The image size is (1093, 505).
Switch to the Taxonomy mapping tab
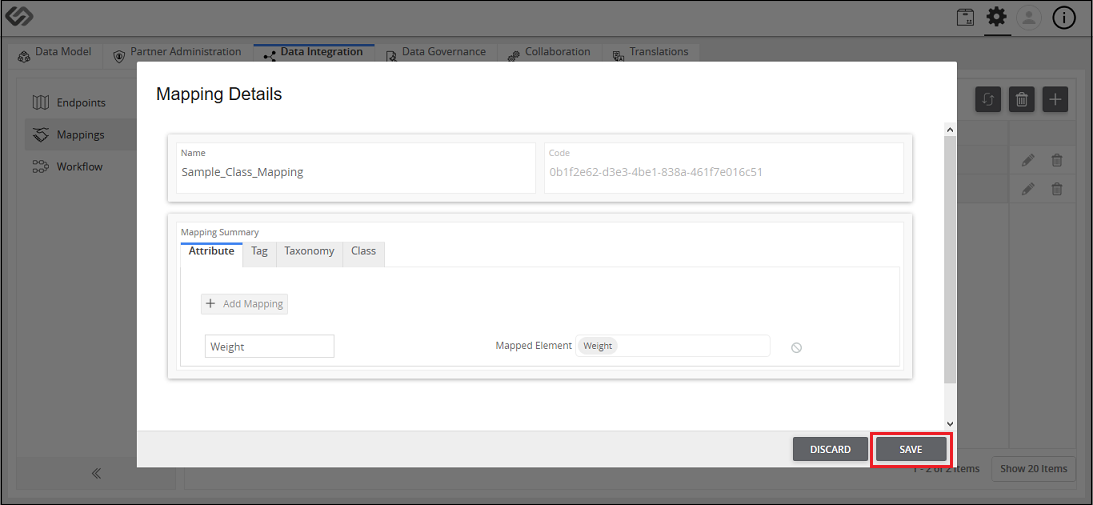coord(309,252)
